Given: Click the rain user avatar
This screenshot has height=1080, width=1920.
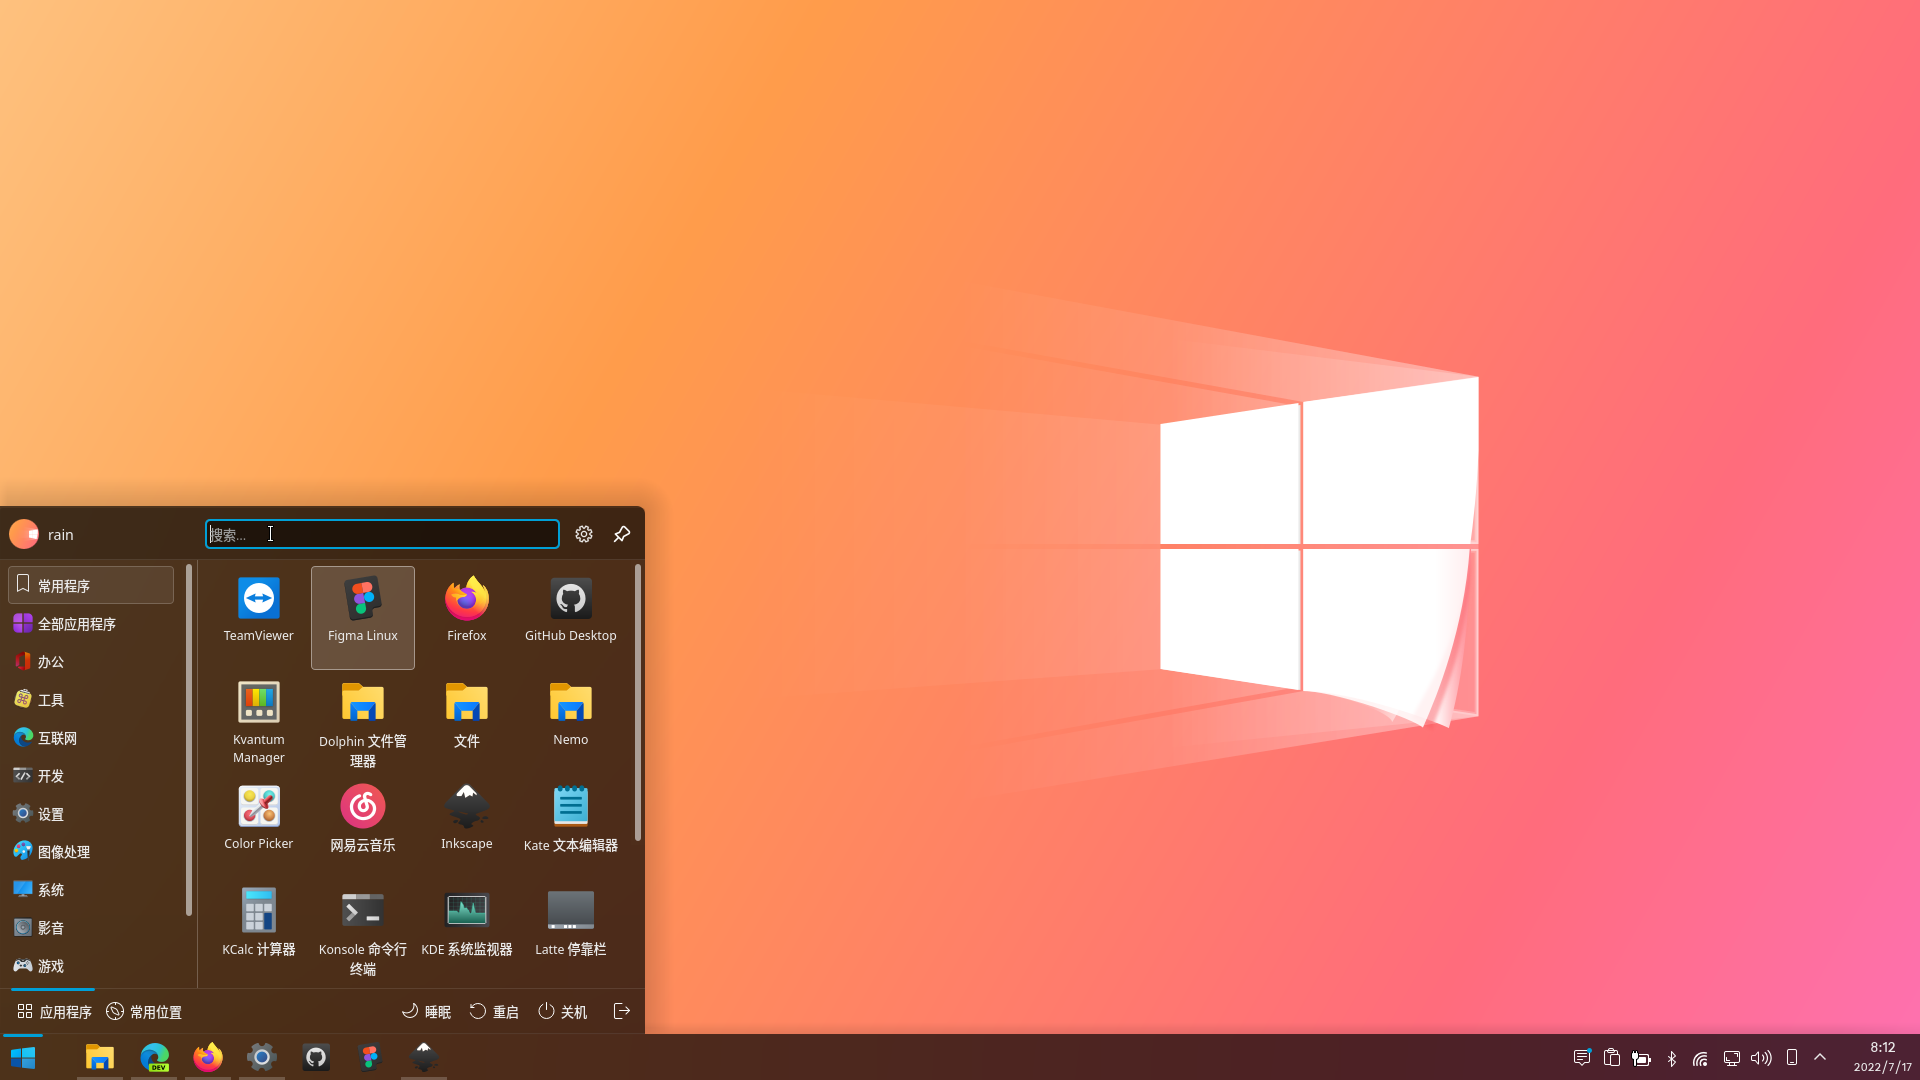Looking at the screenshot, I should tap(24, 534).
